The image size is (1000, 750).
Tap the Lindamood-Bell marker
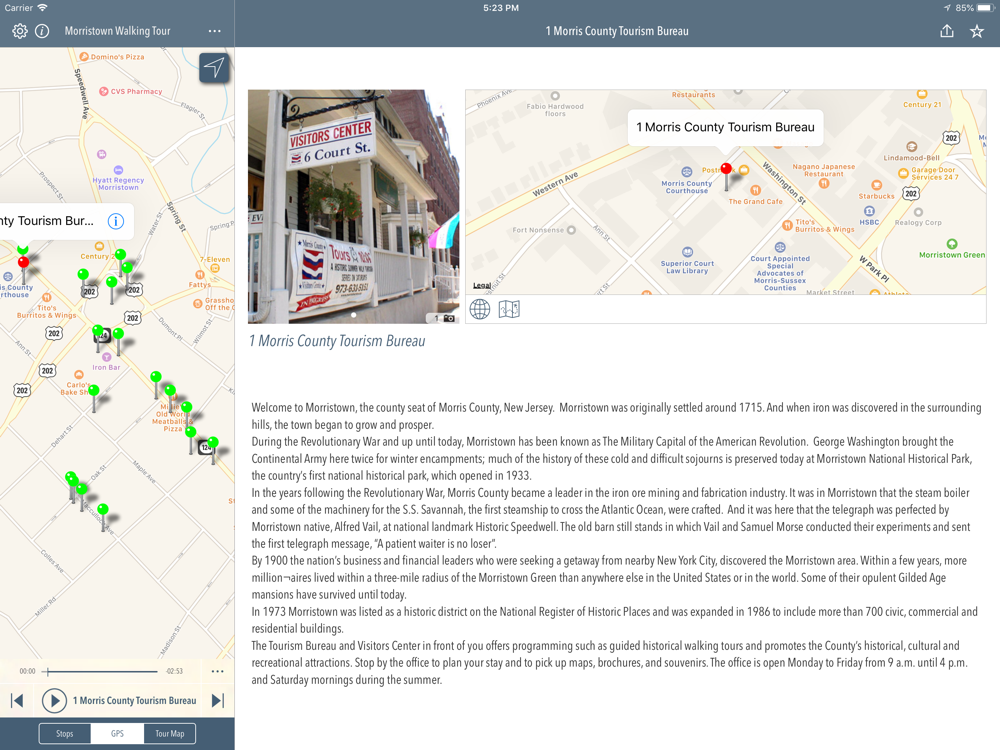[911, 147]
